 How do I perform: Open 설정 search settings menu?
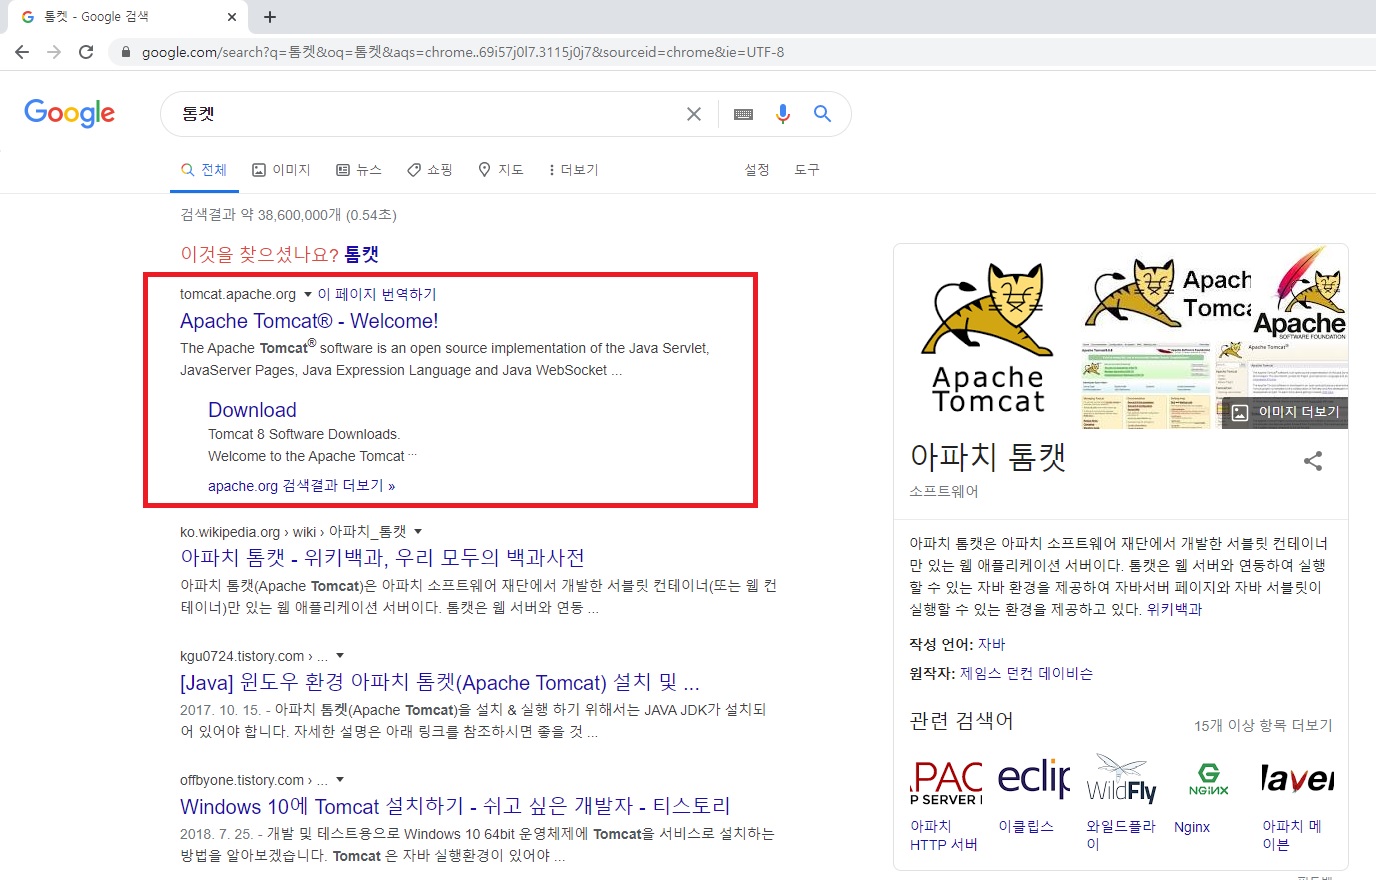(757, 170)
